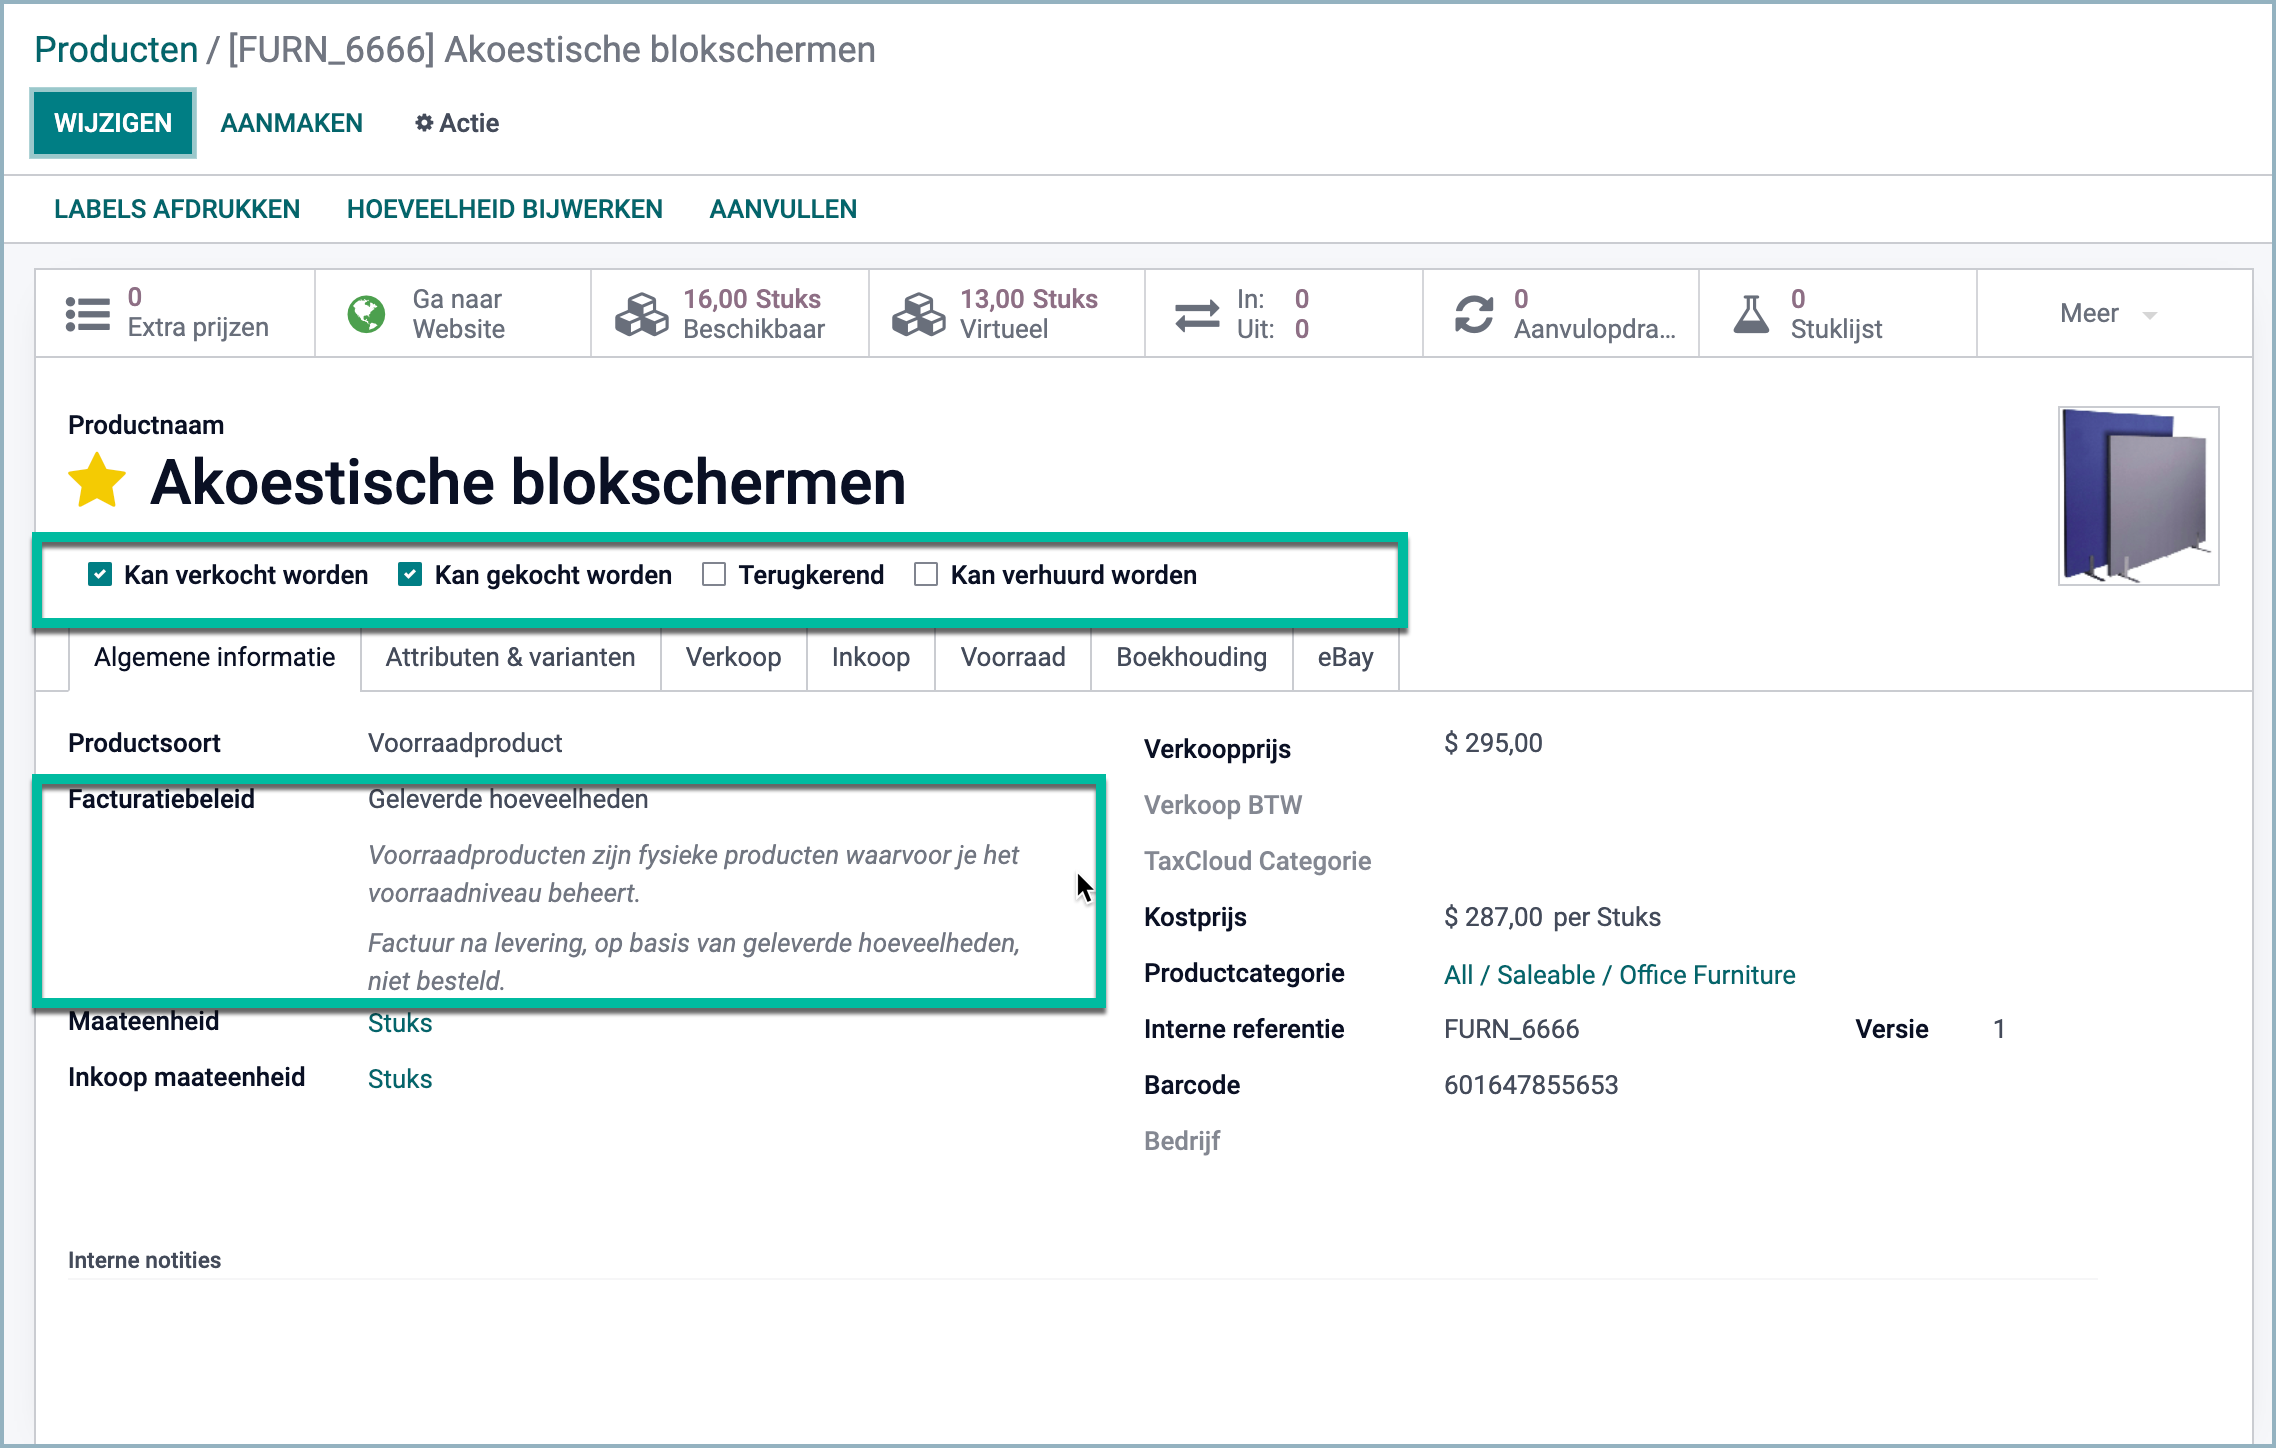Click the WIJZIGEN button
This screenshot has height=1448, width=2276.
coord(112,123)
